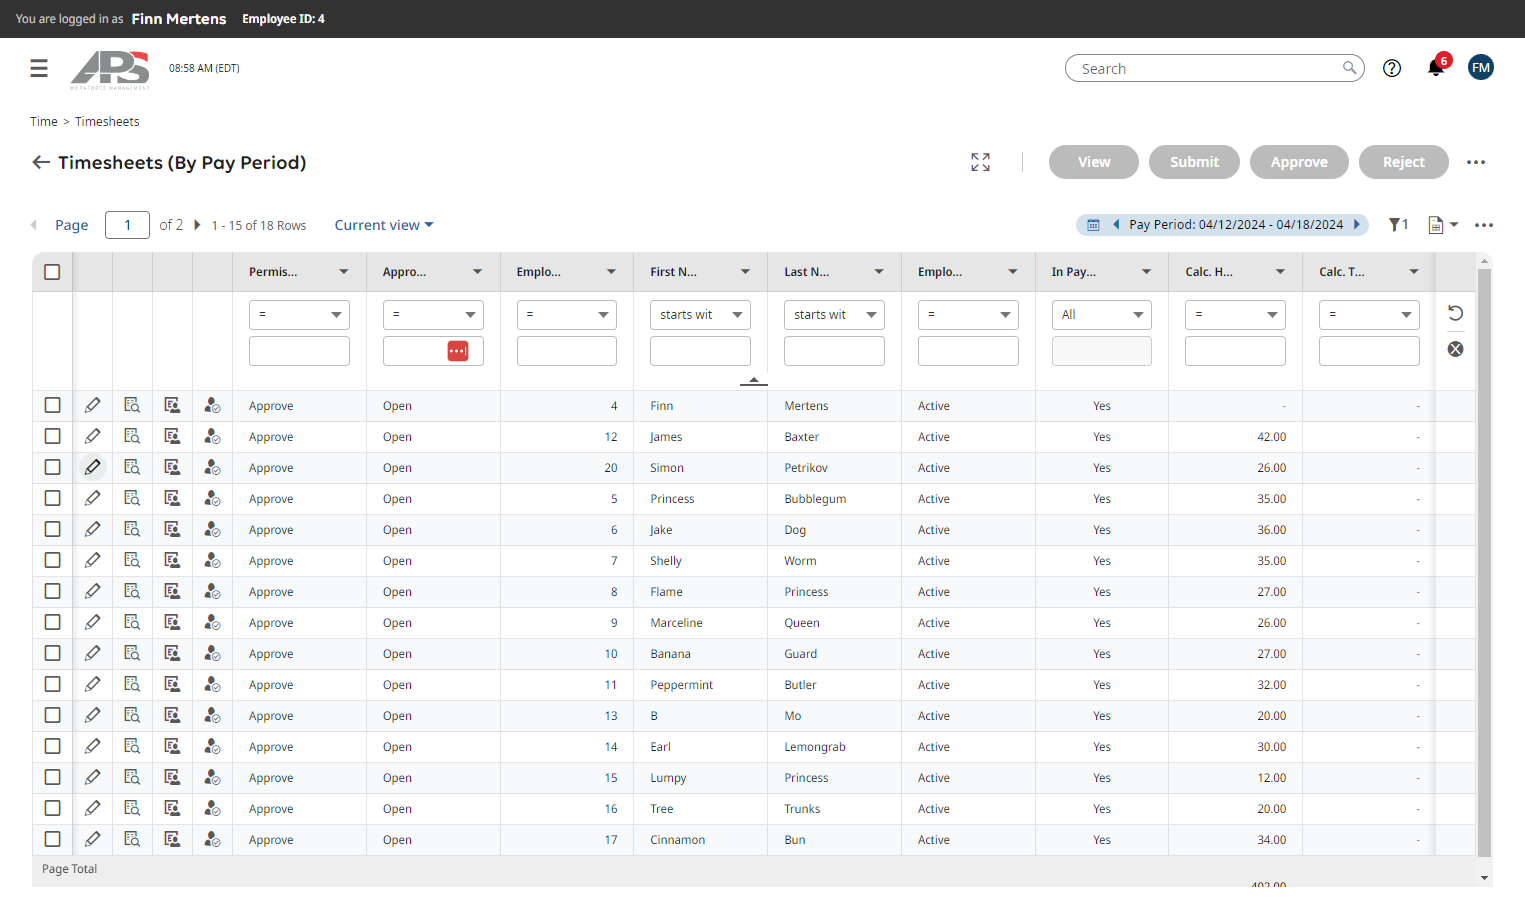
Task: Open Last N... column header menu
Action: pos(879,272)
